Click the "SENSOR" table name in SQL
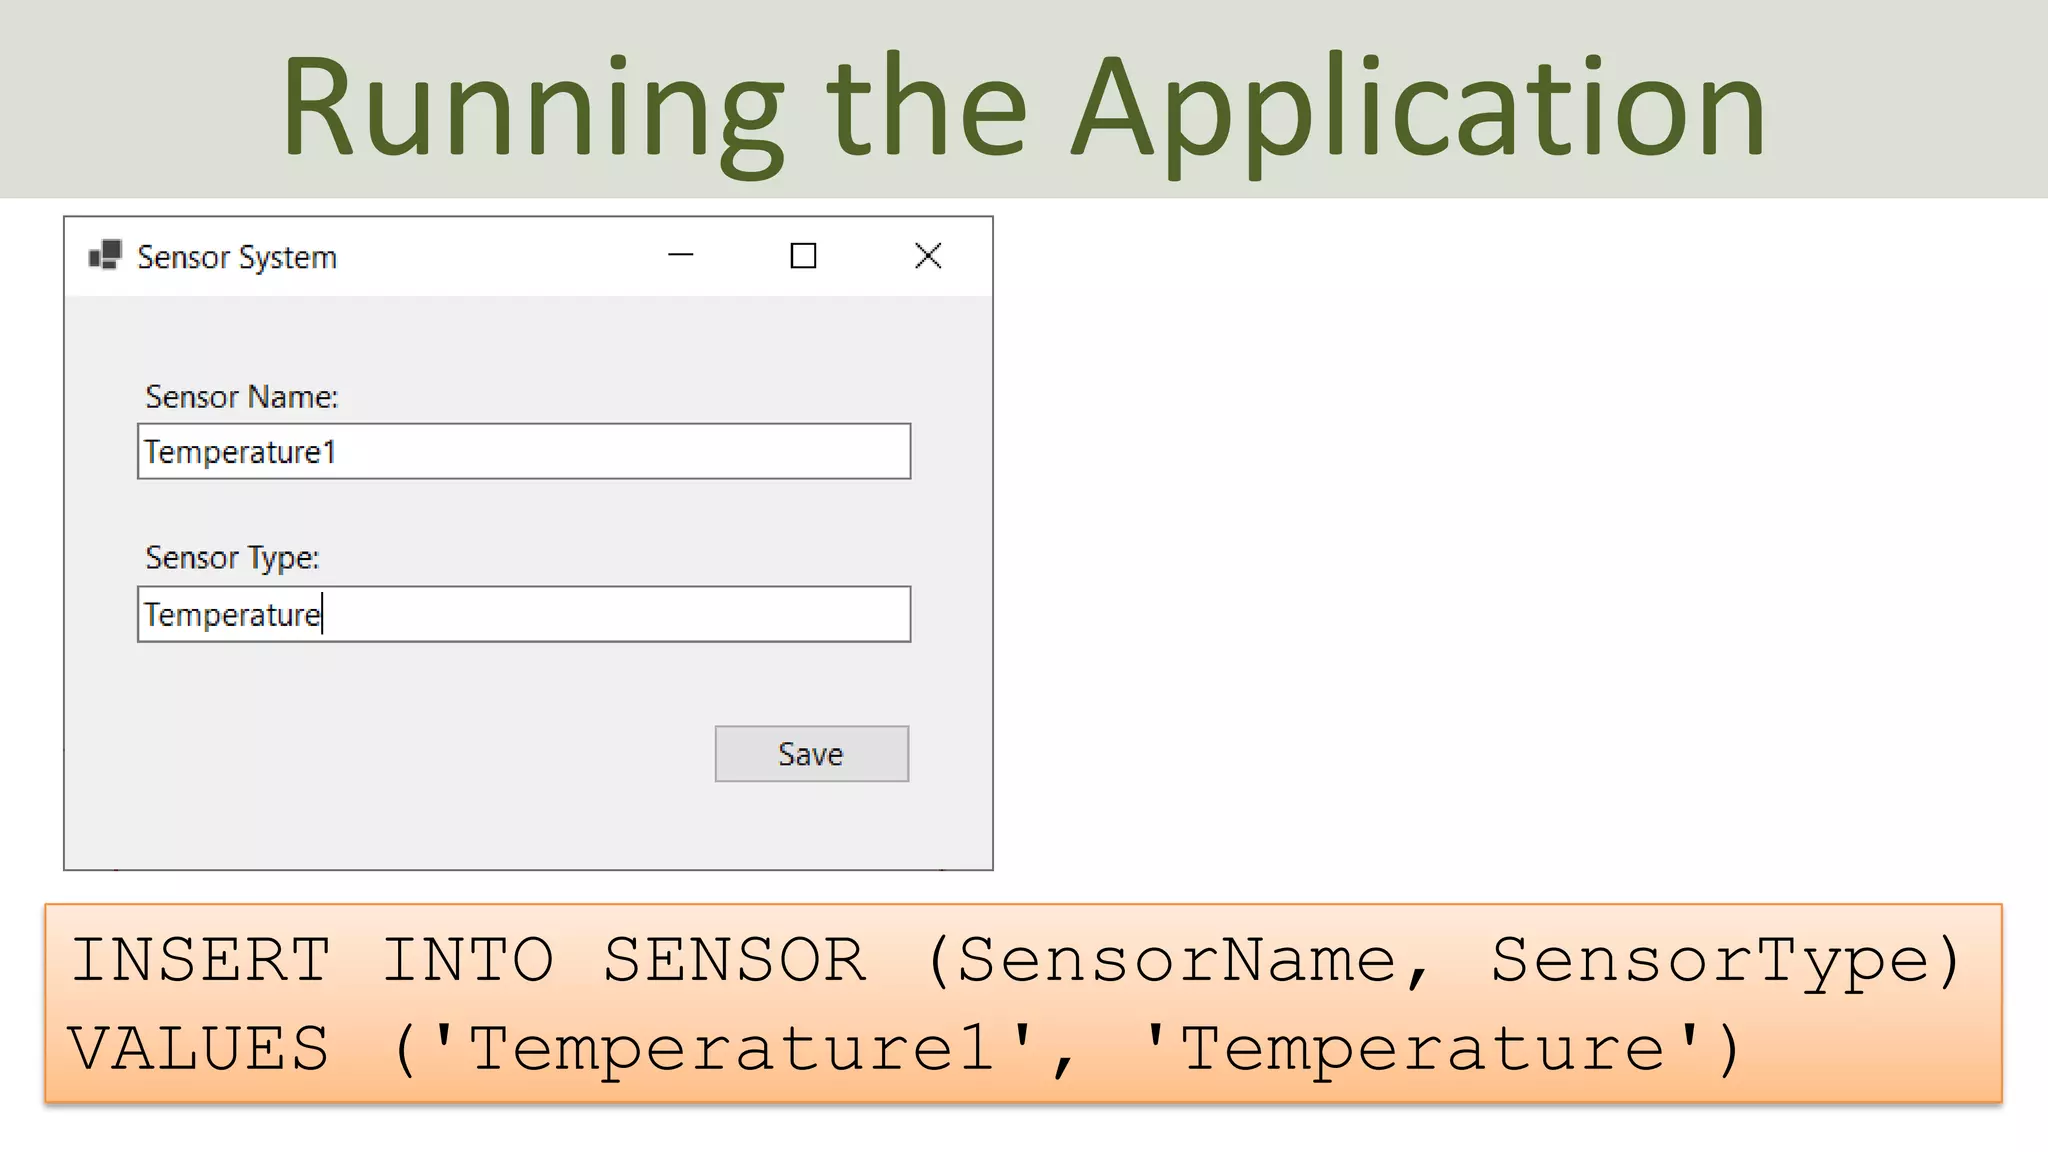 [x=735, y=960]
